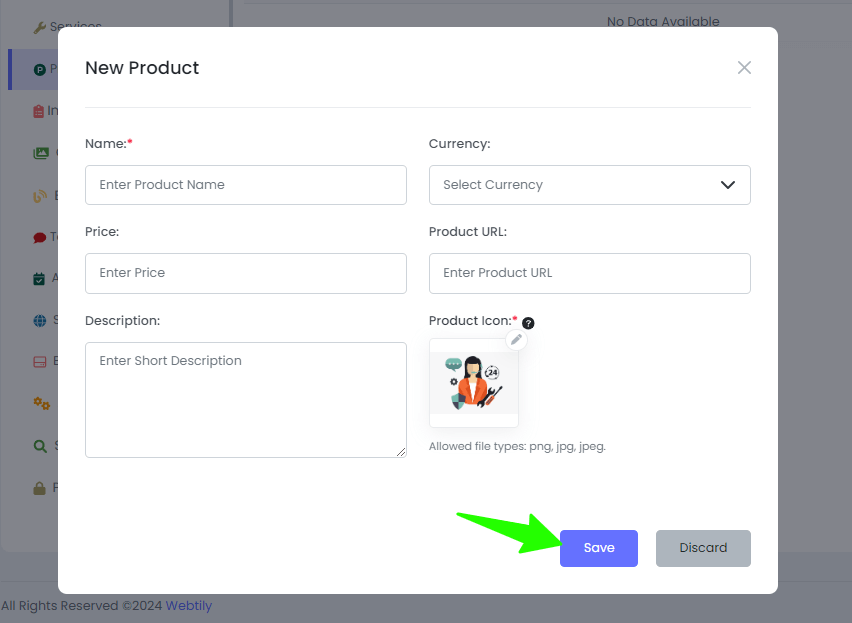The image size is (852, 623).
Task: Click the green gallery images icon in sidebar
Action: (41, 153)
